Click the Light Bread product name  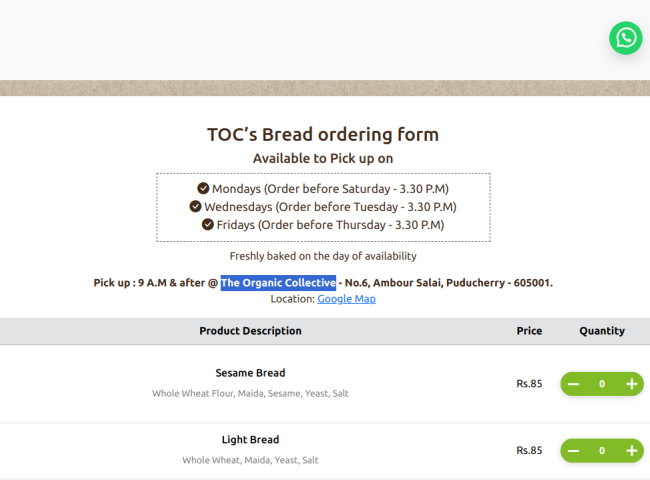click(x=250, y=439)
